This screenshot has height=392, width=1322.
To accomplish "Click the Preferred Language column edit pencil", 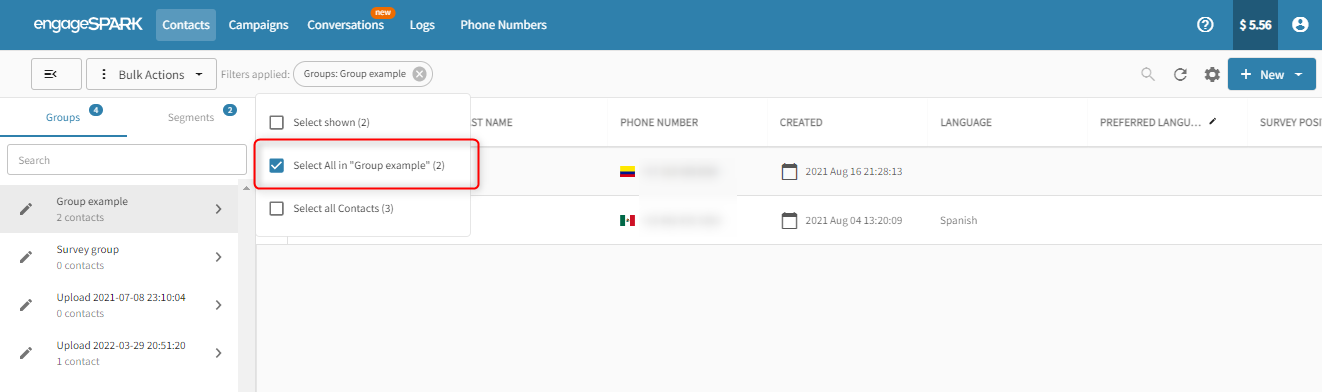I will [1213, 121].
